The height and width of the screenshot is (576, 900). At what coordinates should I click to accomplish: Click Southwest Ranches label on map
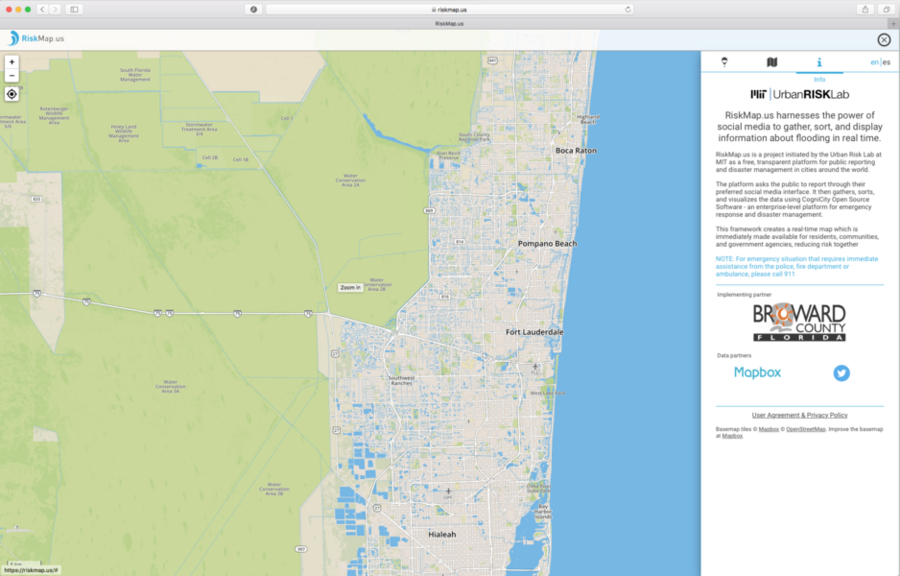401,380
